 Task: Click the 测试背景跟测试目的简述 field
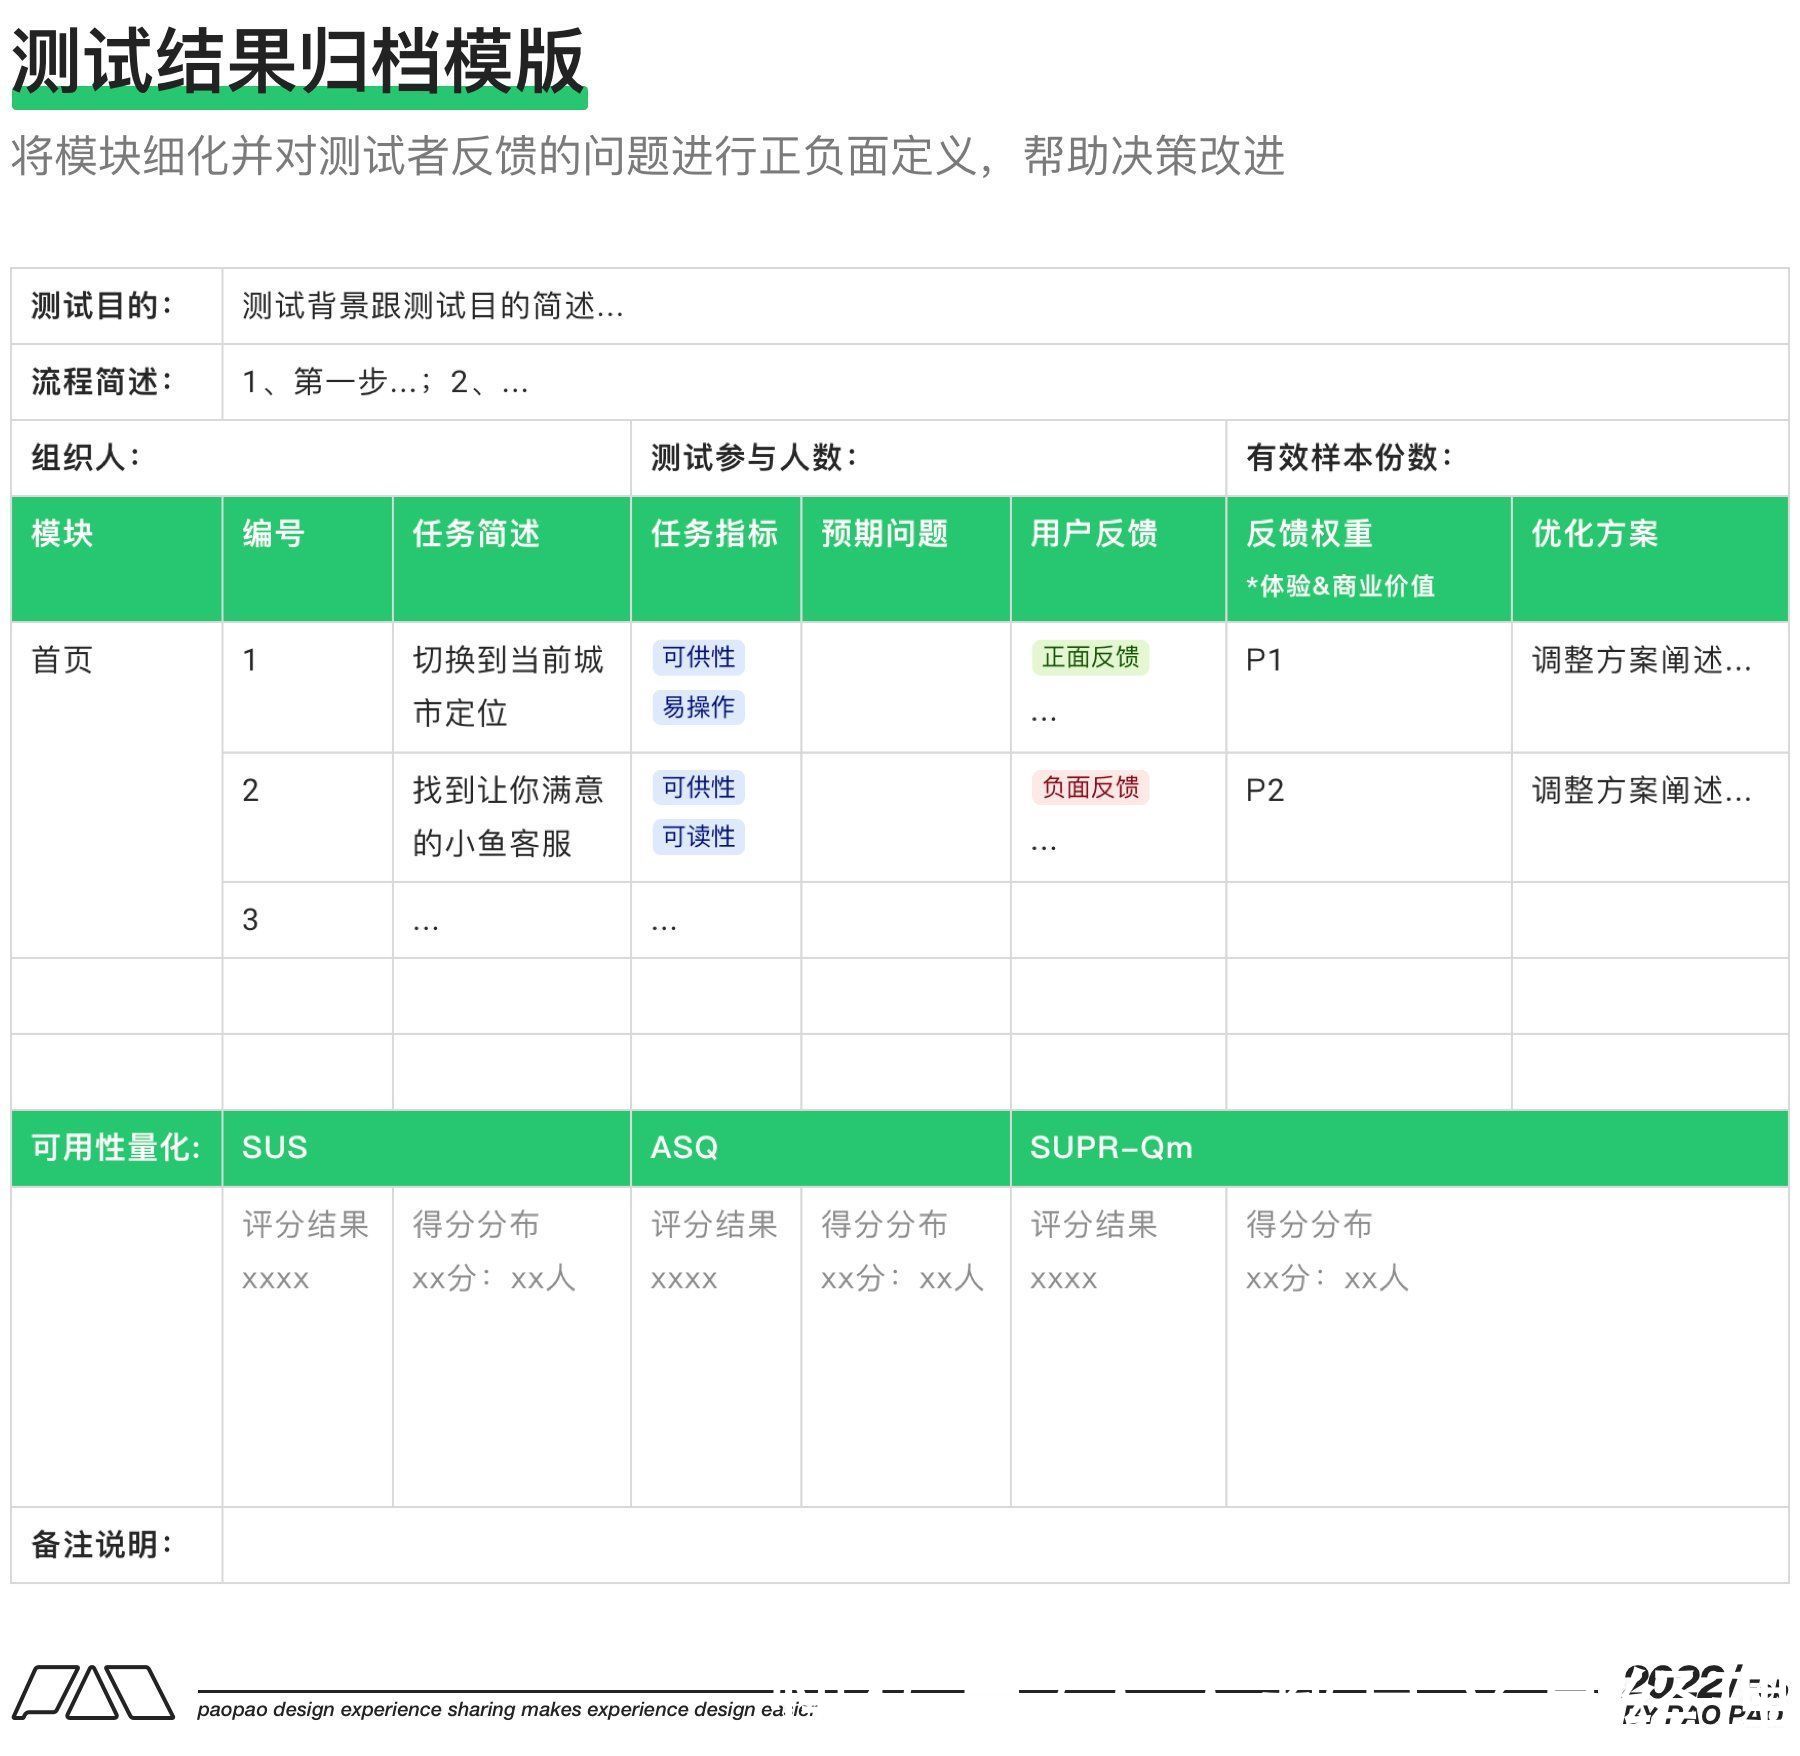pyautogui.click(x=1005, y=306)
